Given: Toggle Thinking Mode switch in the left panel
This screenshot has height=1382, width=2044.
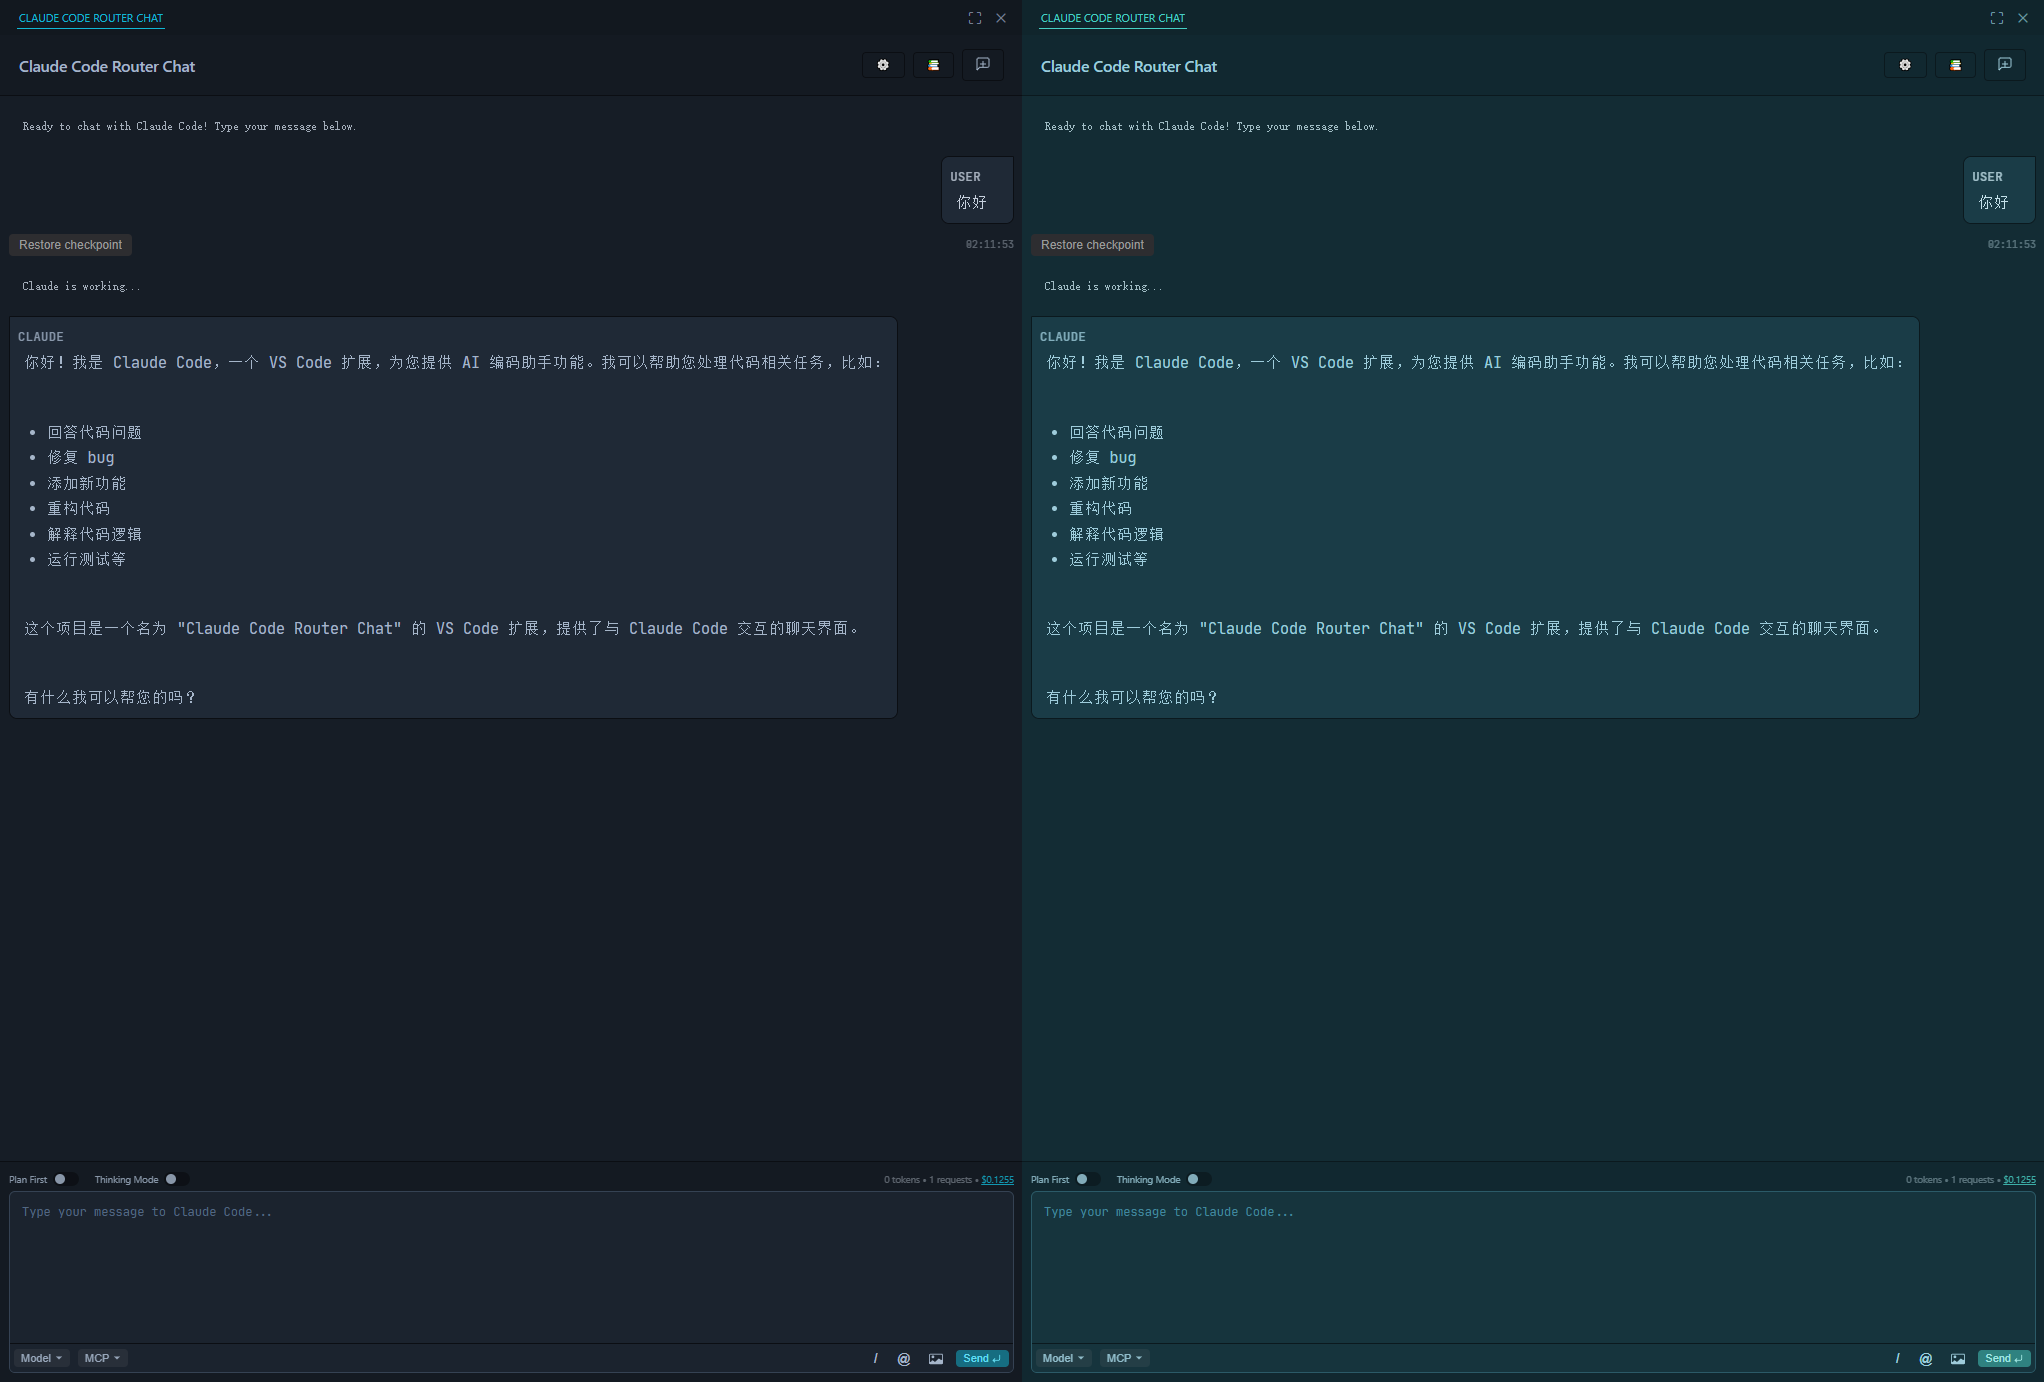Looking at the screenshot, I should tap(176, 1179).
